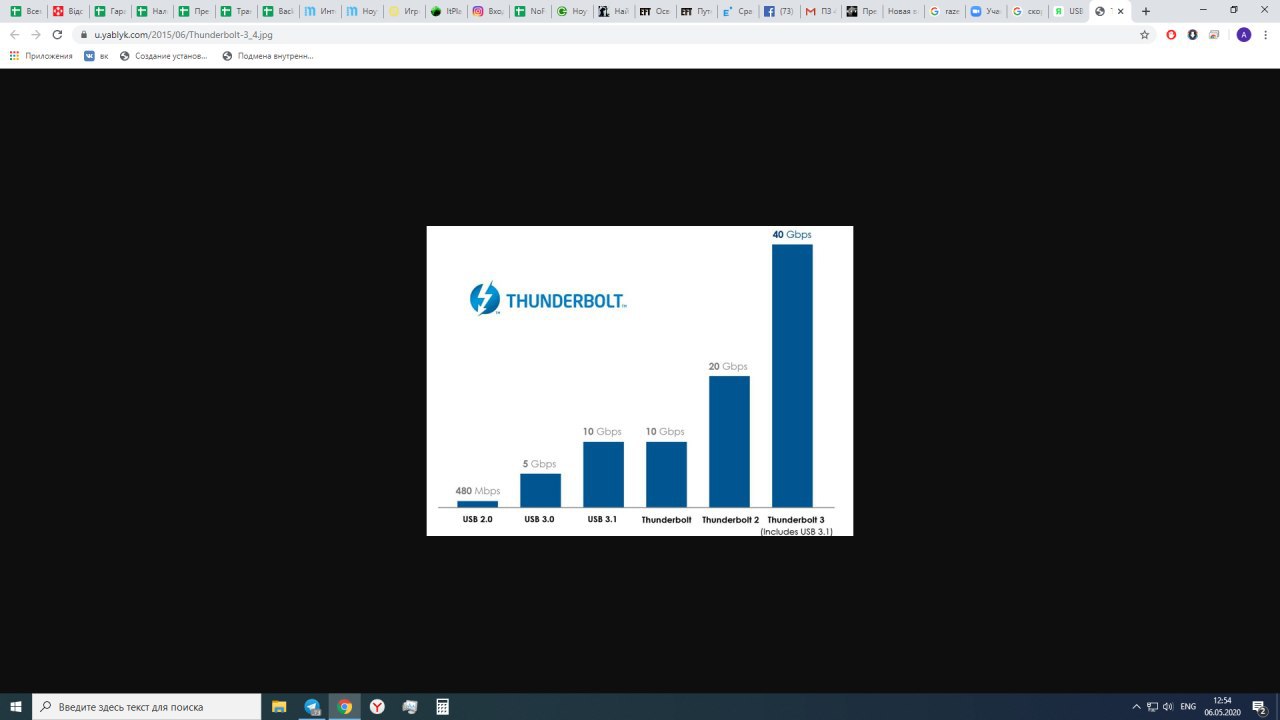Screen dimensions: 1280x720
Task: Open File Explorer from the taskbar
Action: pos(279,706)
